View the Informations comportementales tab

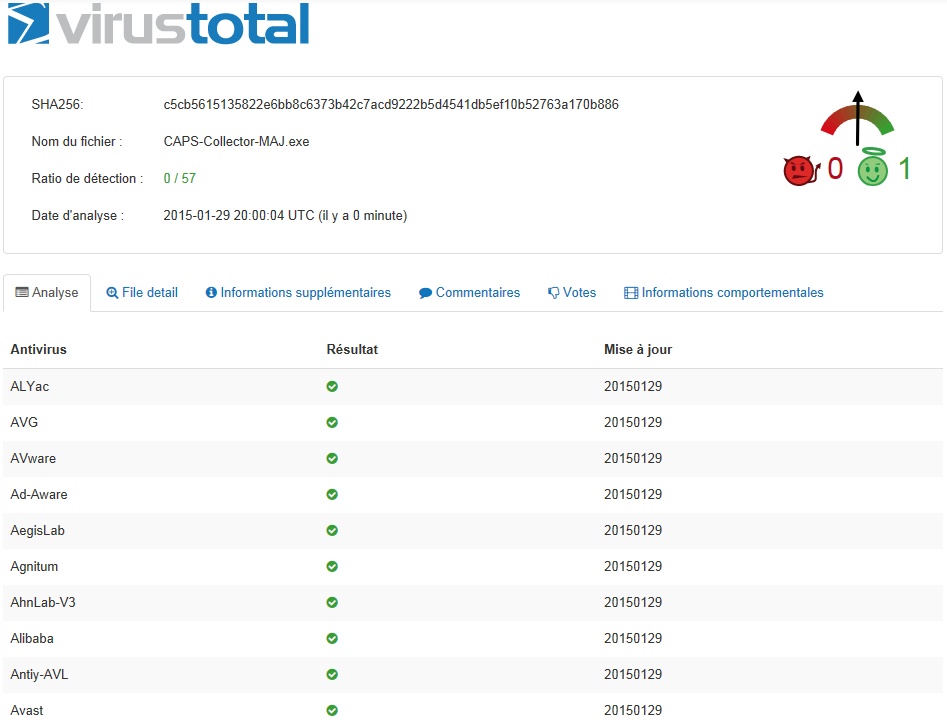pyautogui.click(x=724, y=293)
